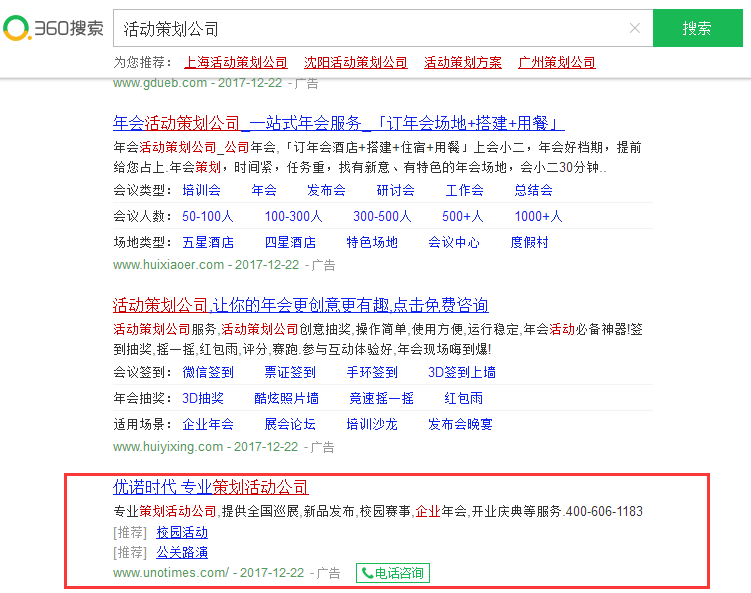Select meeting type 年会
Screen dimensions: 751x593
pos(264,190)
